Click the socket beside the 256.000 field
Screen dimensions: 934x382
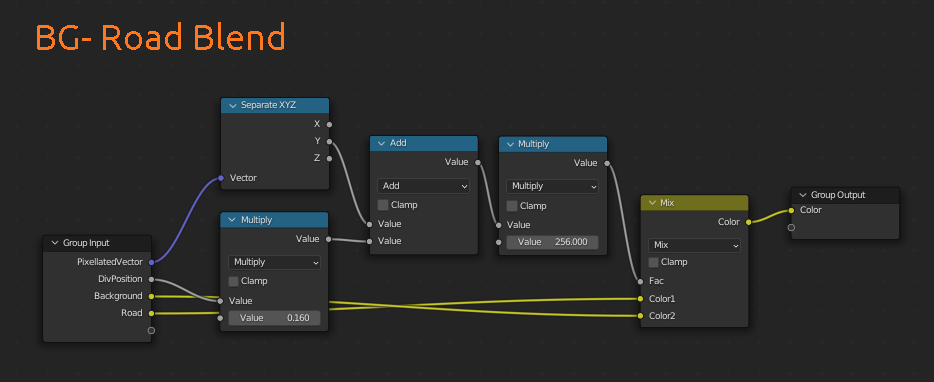[499, 242]
